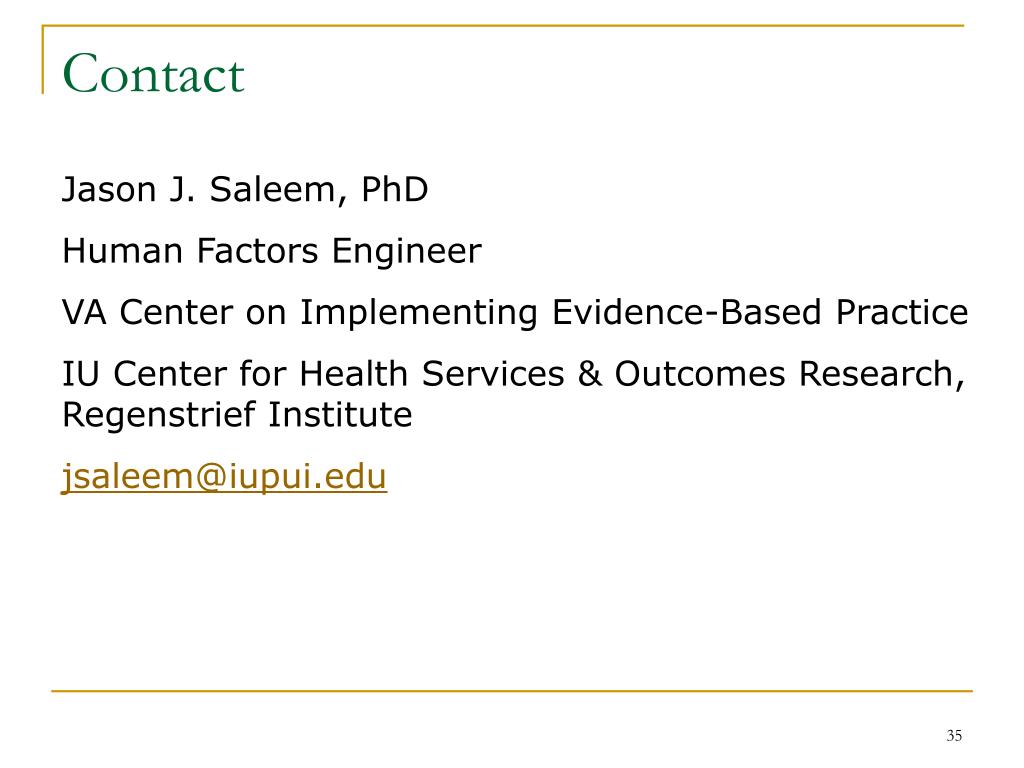The width and height of the screenshot is (1024, 768).
Task: Click the word PhD after Saleem
Action: click(x=394, y=189)
